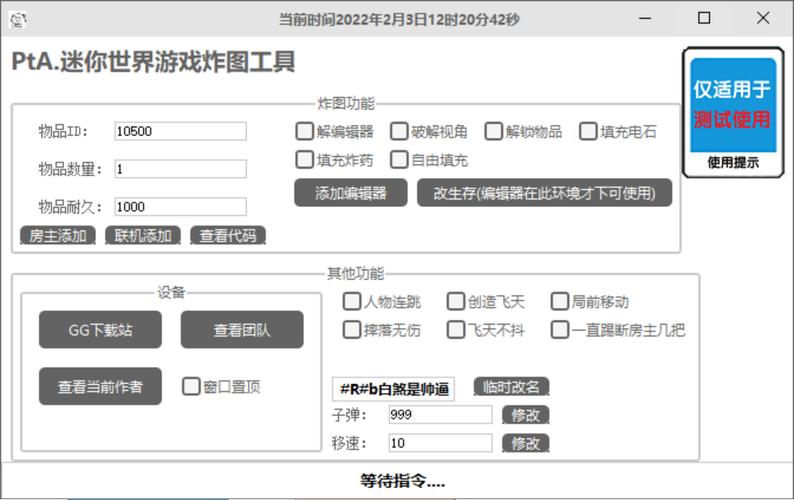This screenshot has width=794, height=500.
Task: Toggle the 解锁物品 checkbox
Action: [x=493, y=131]
